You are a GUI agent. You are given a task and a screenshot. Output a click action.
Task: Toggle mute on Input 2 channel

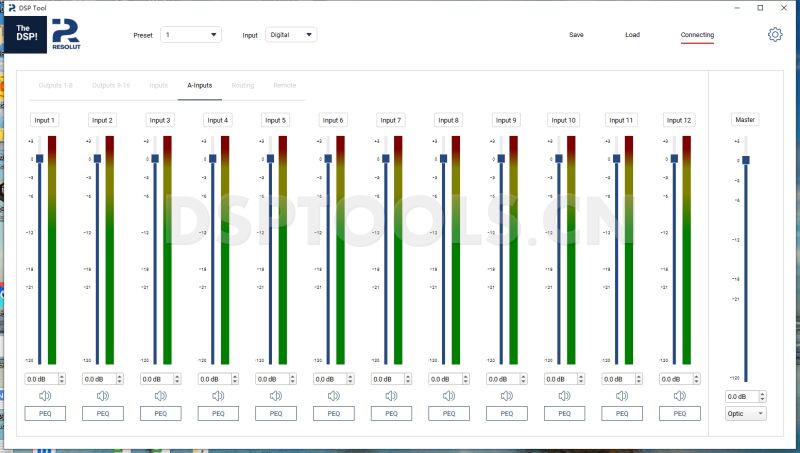103,396
